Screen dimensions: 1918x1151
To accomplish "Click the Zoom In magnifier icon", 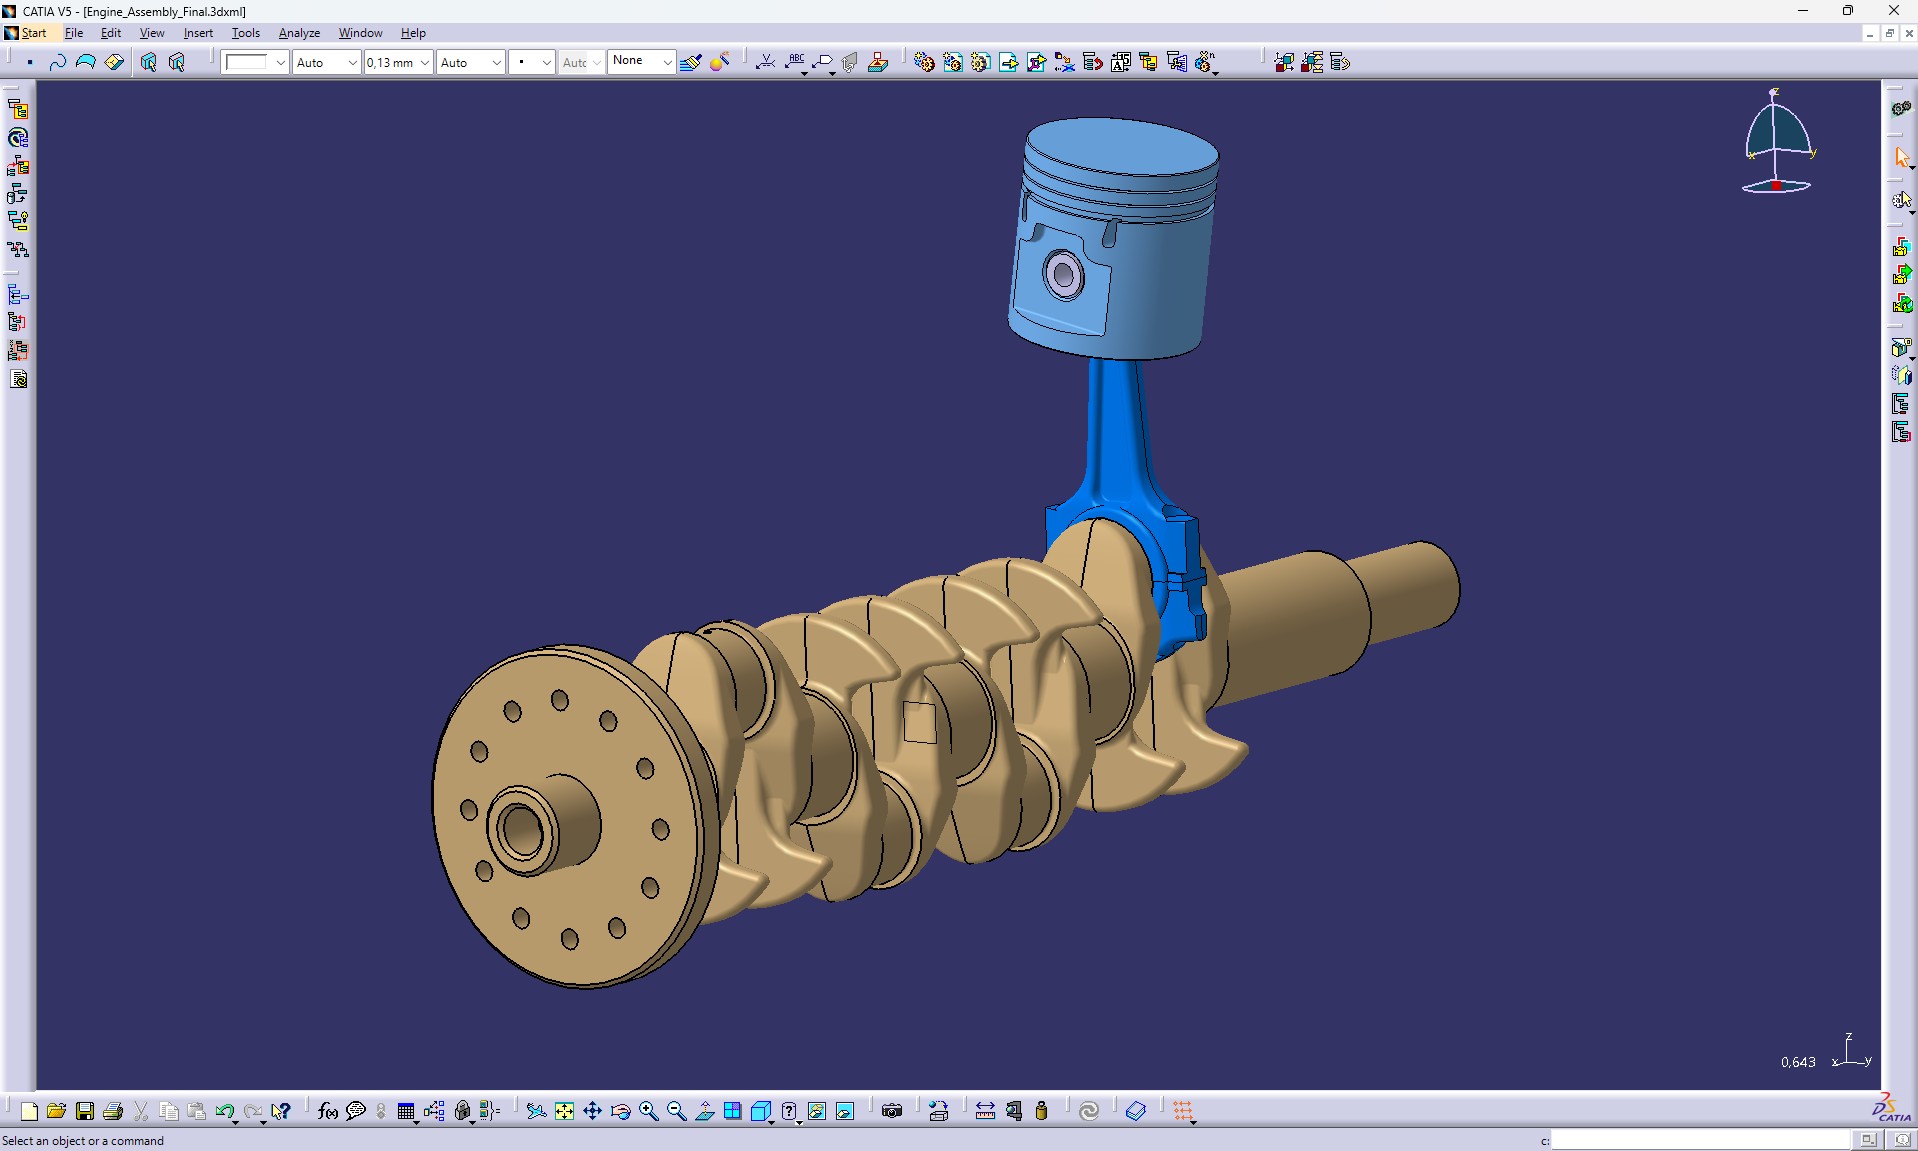I will coord(648,1111).
